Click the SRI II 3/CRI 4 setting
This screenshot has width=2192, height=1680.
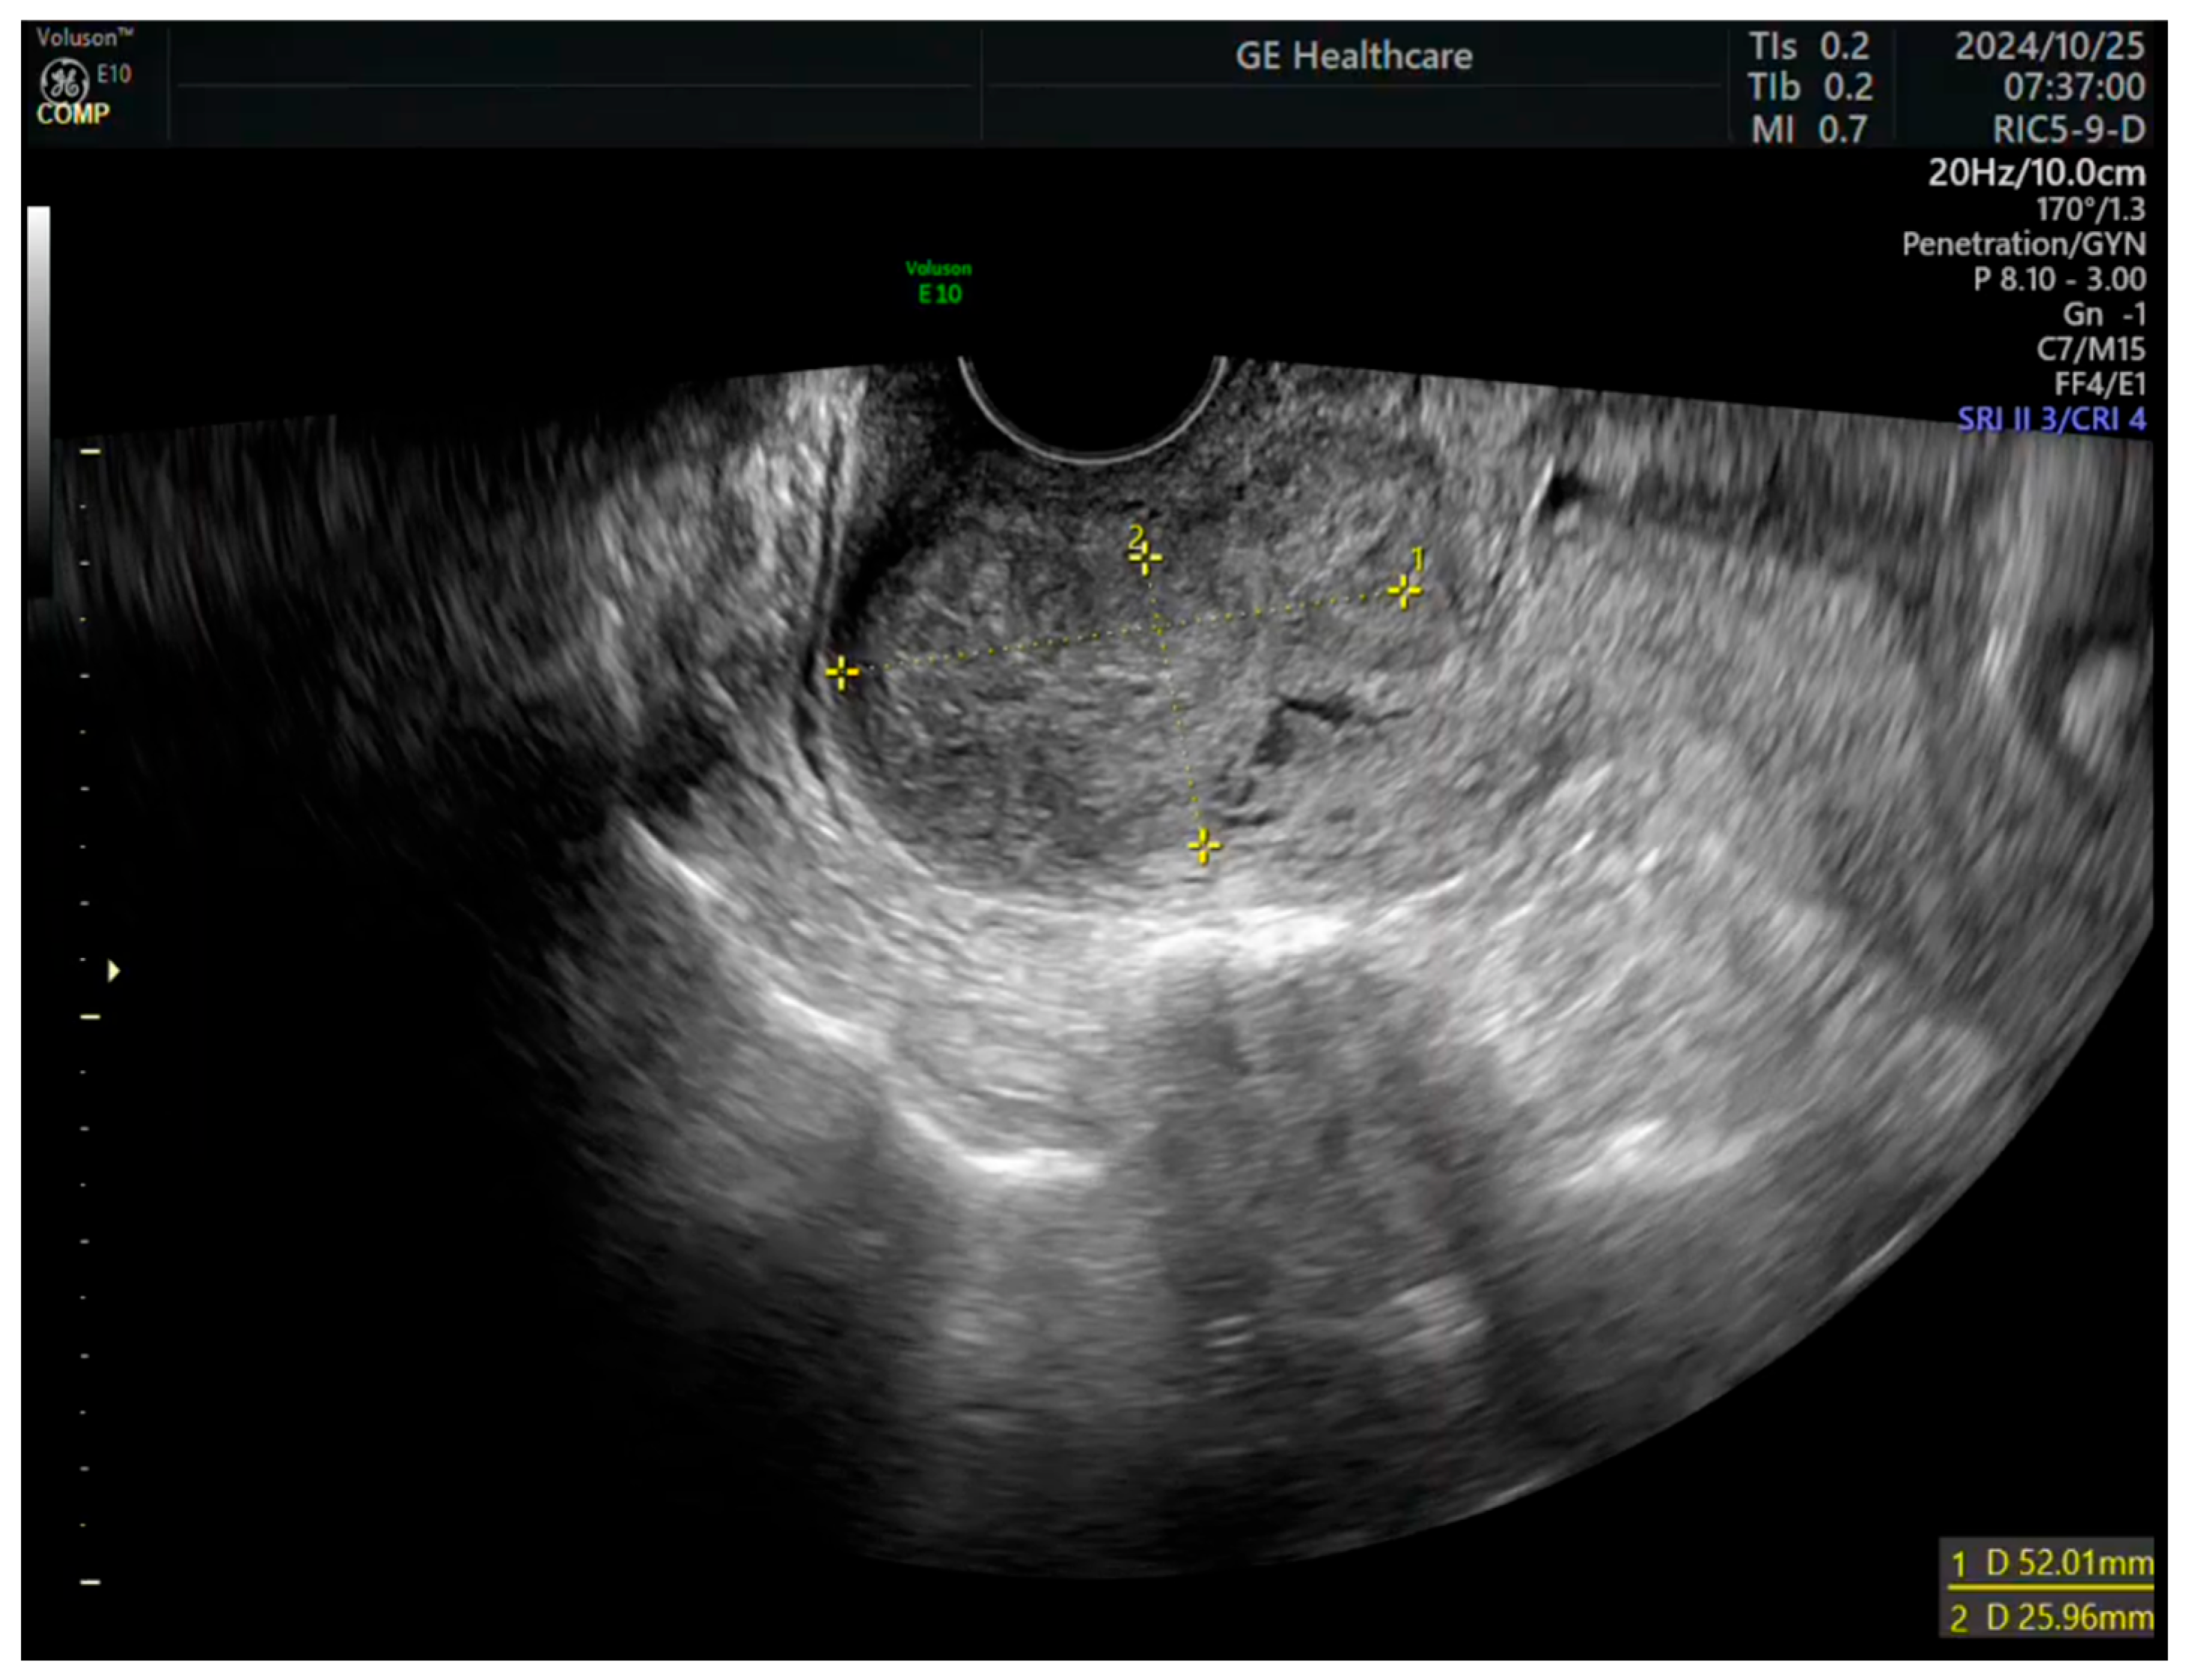point(2051,419)
